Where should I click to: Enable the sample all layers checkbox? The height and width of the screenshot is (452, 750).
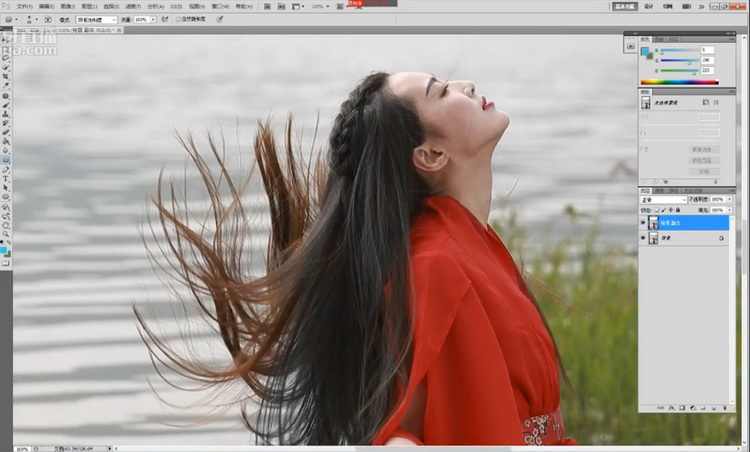pyautogui.click(x=179, y=19)
